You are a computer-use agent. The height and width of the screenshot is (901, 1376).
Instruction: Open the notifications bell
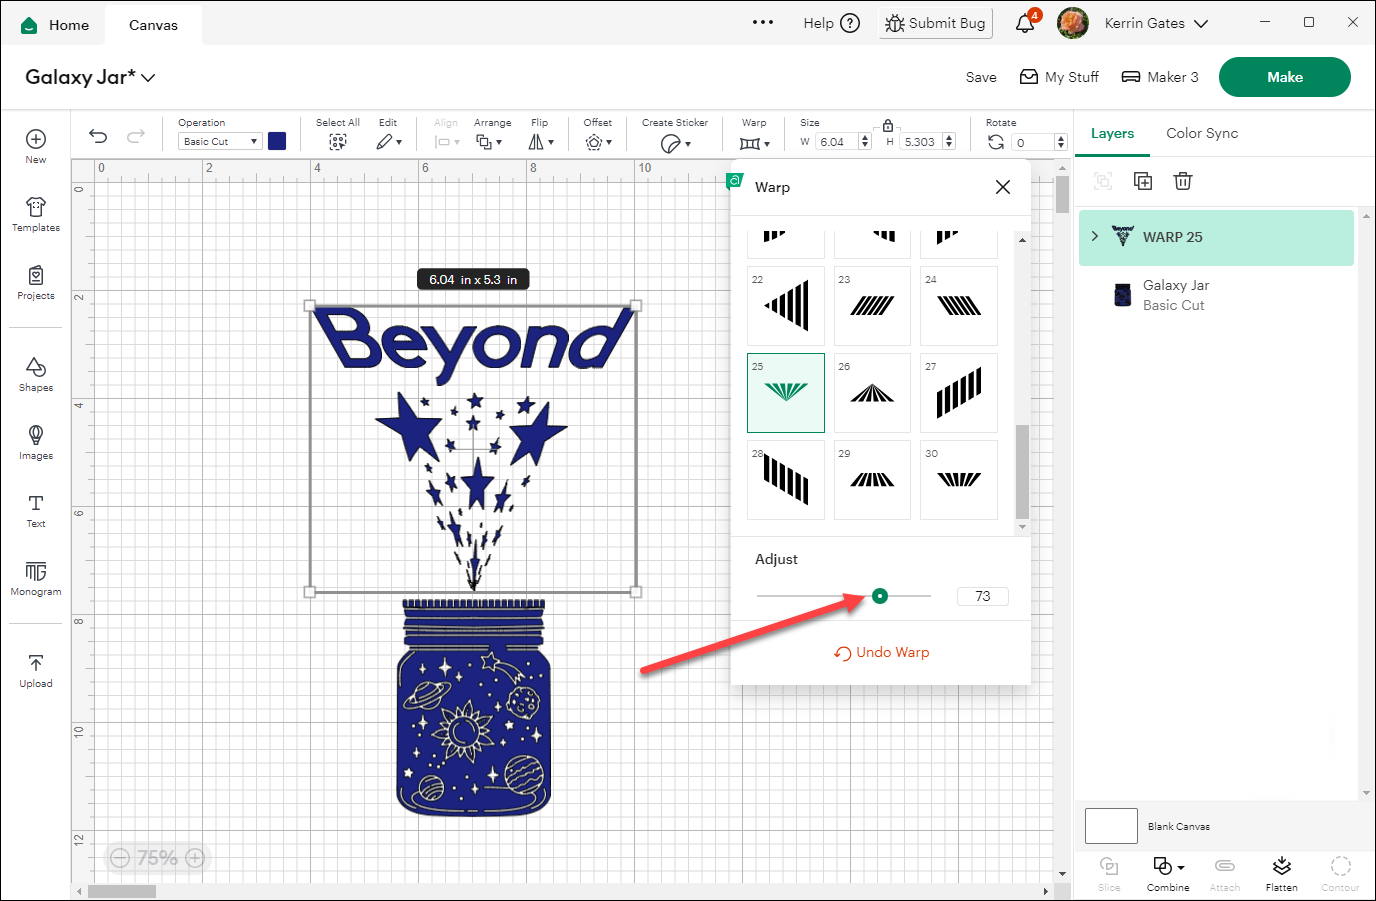coord(1025,23)
